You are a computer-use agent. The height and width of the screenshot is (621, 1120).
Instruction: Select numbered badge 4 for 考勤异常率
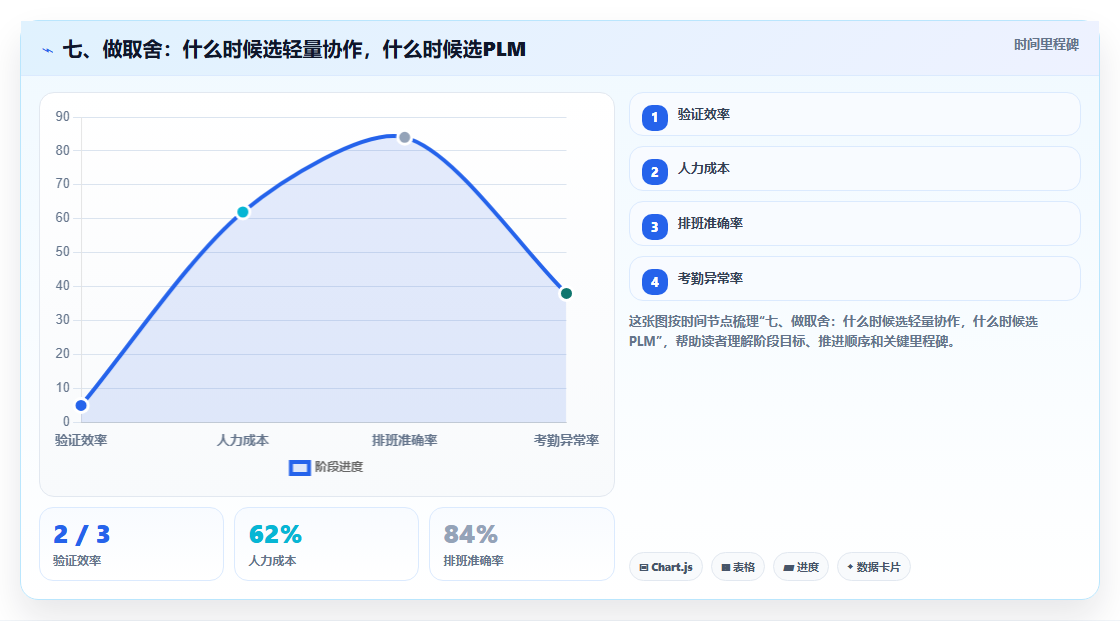coord(654,282)
